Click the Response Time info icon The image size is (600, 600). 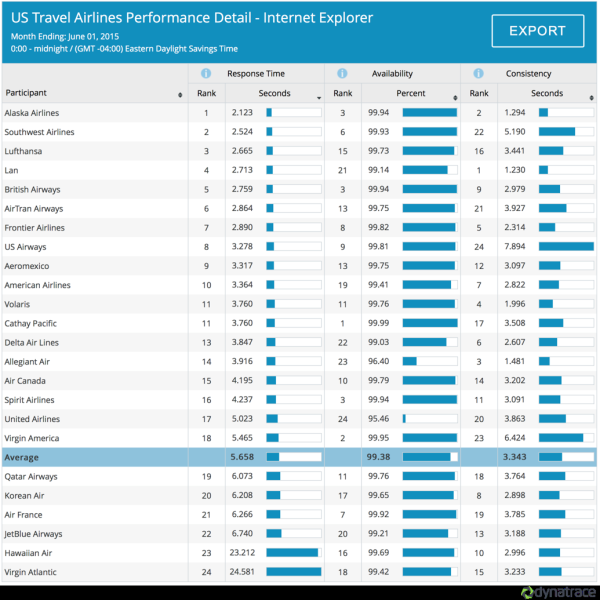pyautogui.click(x=206, y=73)
